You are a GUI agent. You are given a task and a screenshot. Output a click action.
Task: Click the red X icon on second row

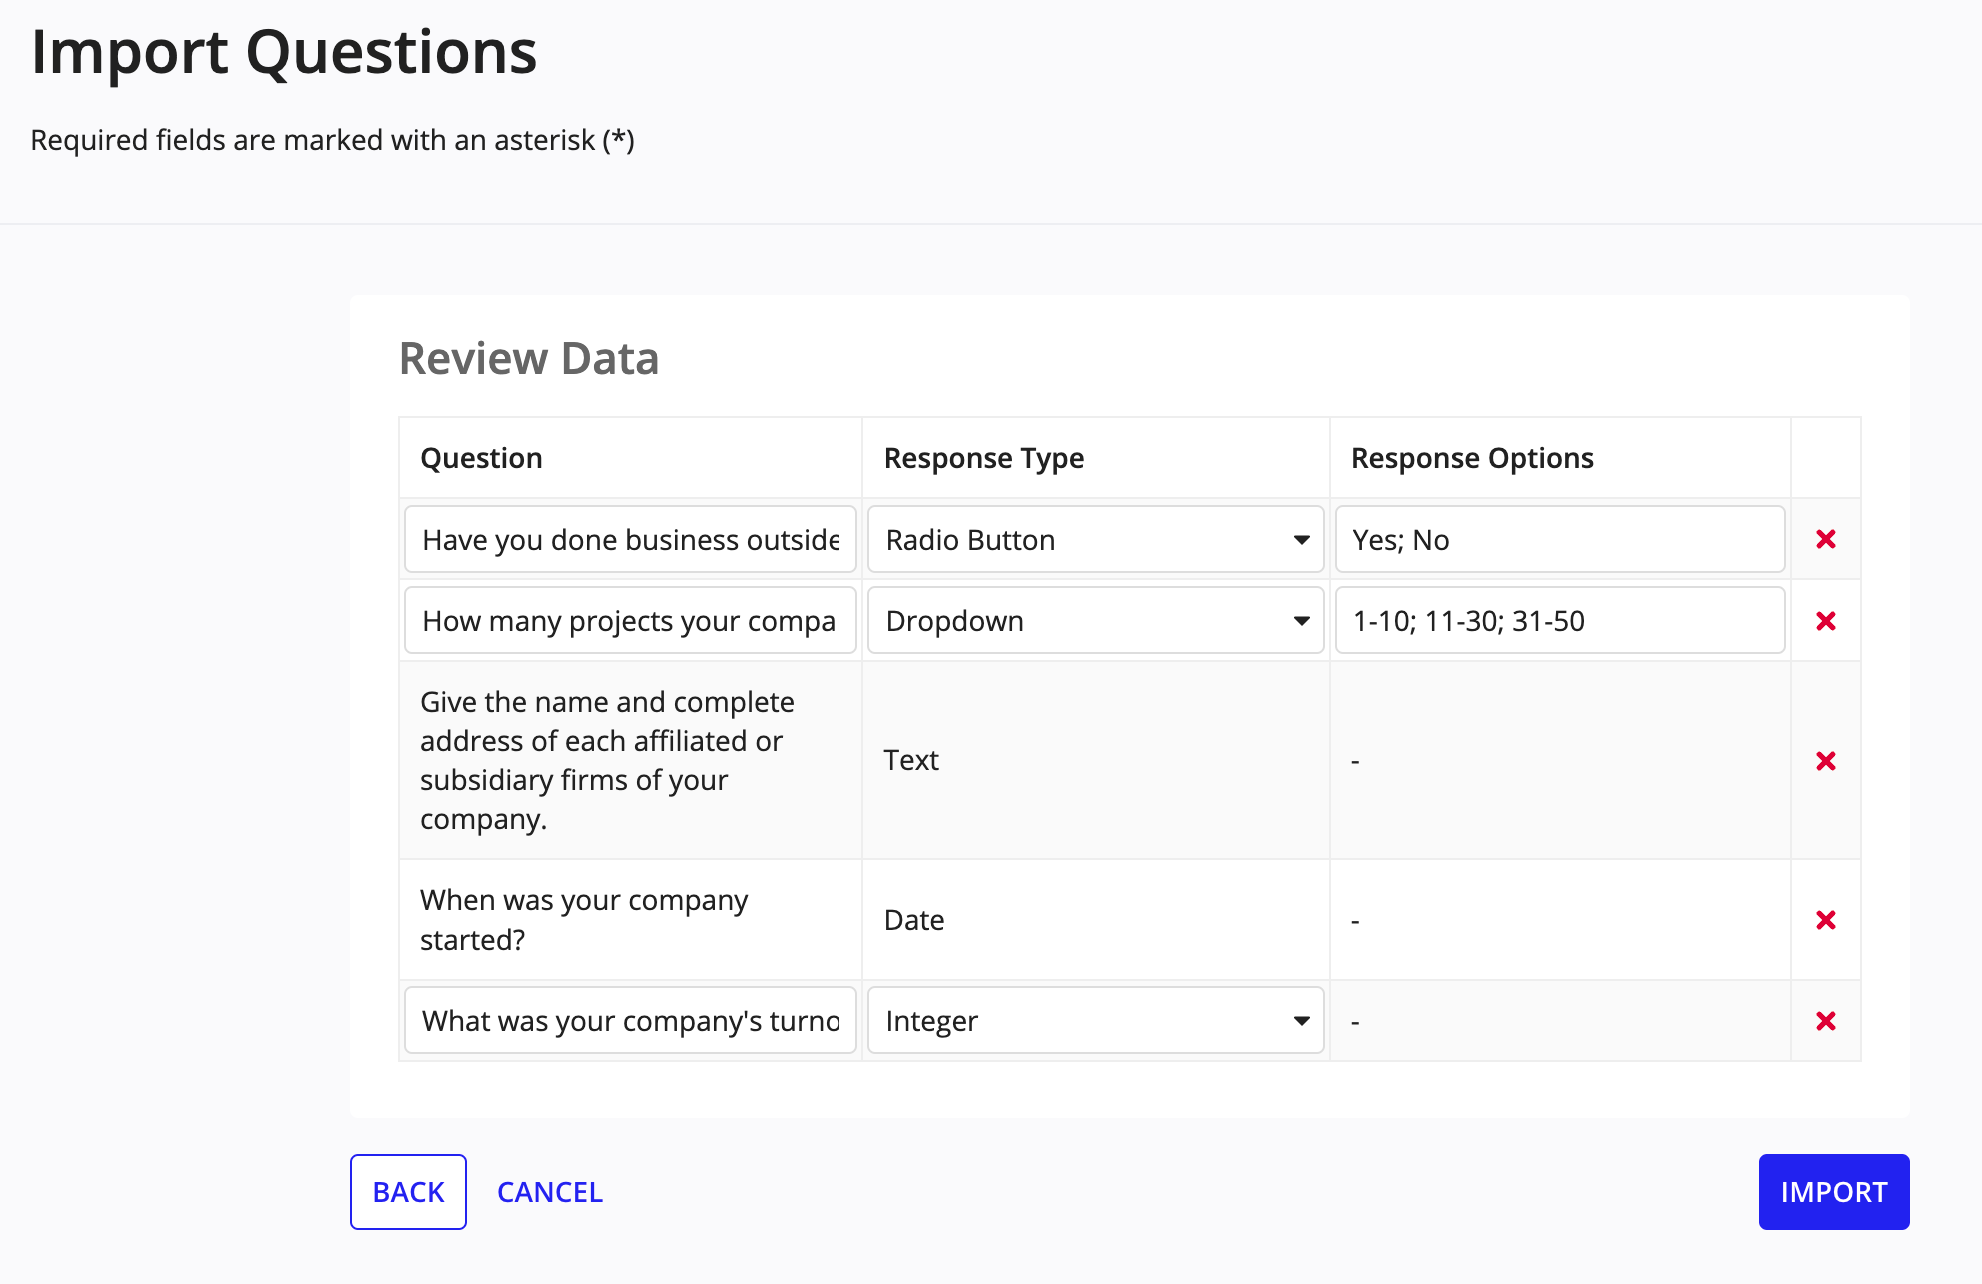coord(1825,621)
